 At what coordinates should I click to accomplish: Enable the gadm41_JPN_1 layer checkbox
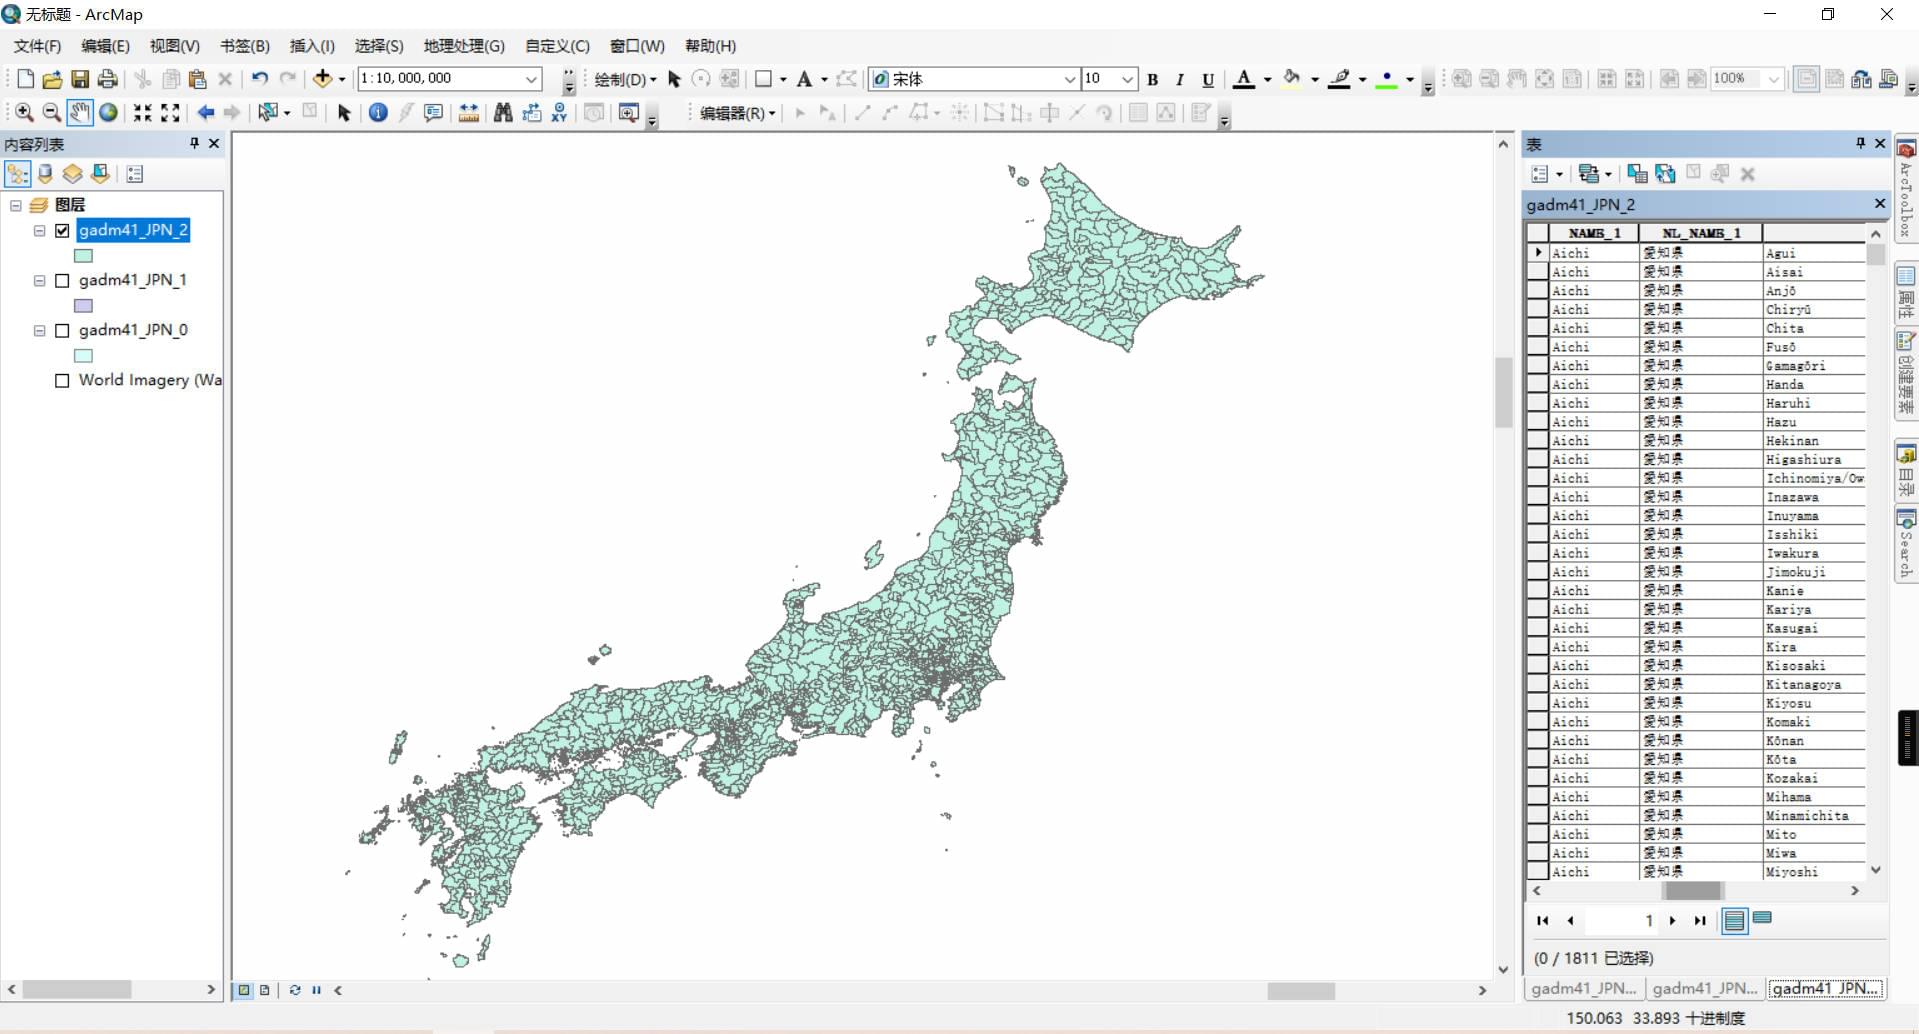point(62,280)
